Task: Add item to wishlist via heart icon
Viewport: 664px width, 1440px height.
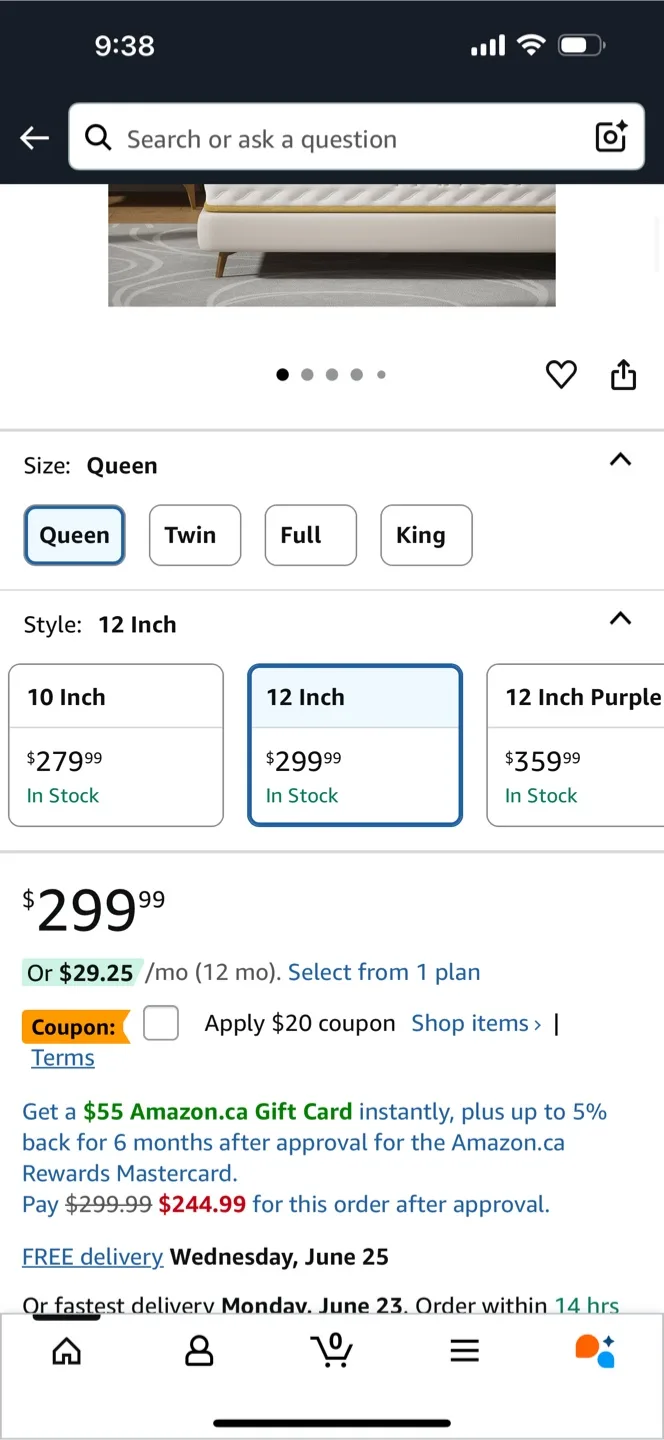Action: (561, 374)
